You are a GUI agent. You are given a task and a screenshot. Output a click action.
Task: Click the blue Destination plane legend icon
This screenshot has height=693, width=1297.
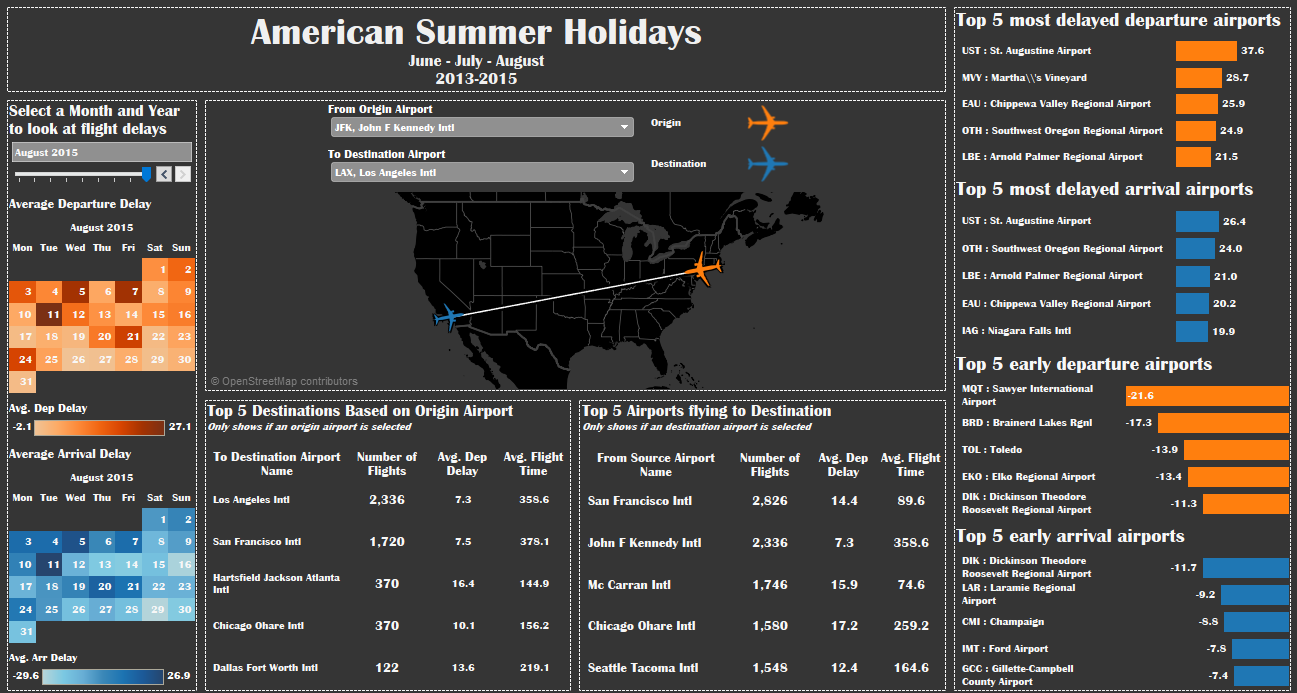[x=767, y=163]
